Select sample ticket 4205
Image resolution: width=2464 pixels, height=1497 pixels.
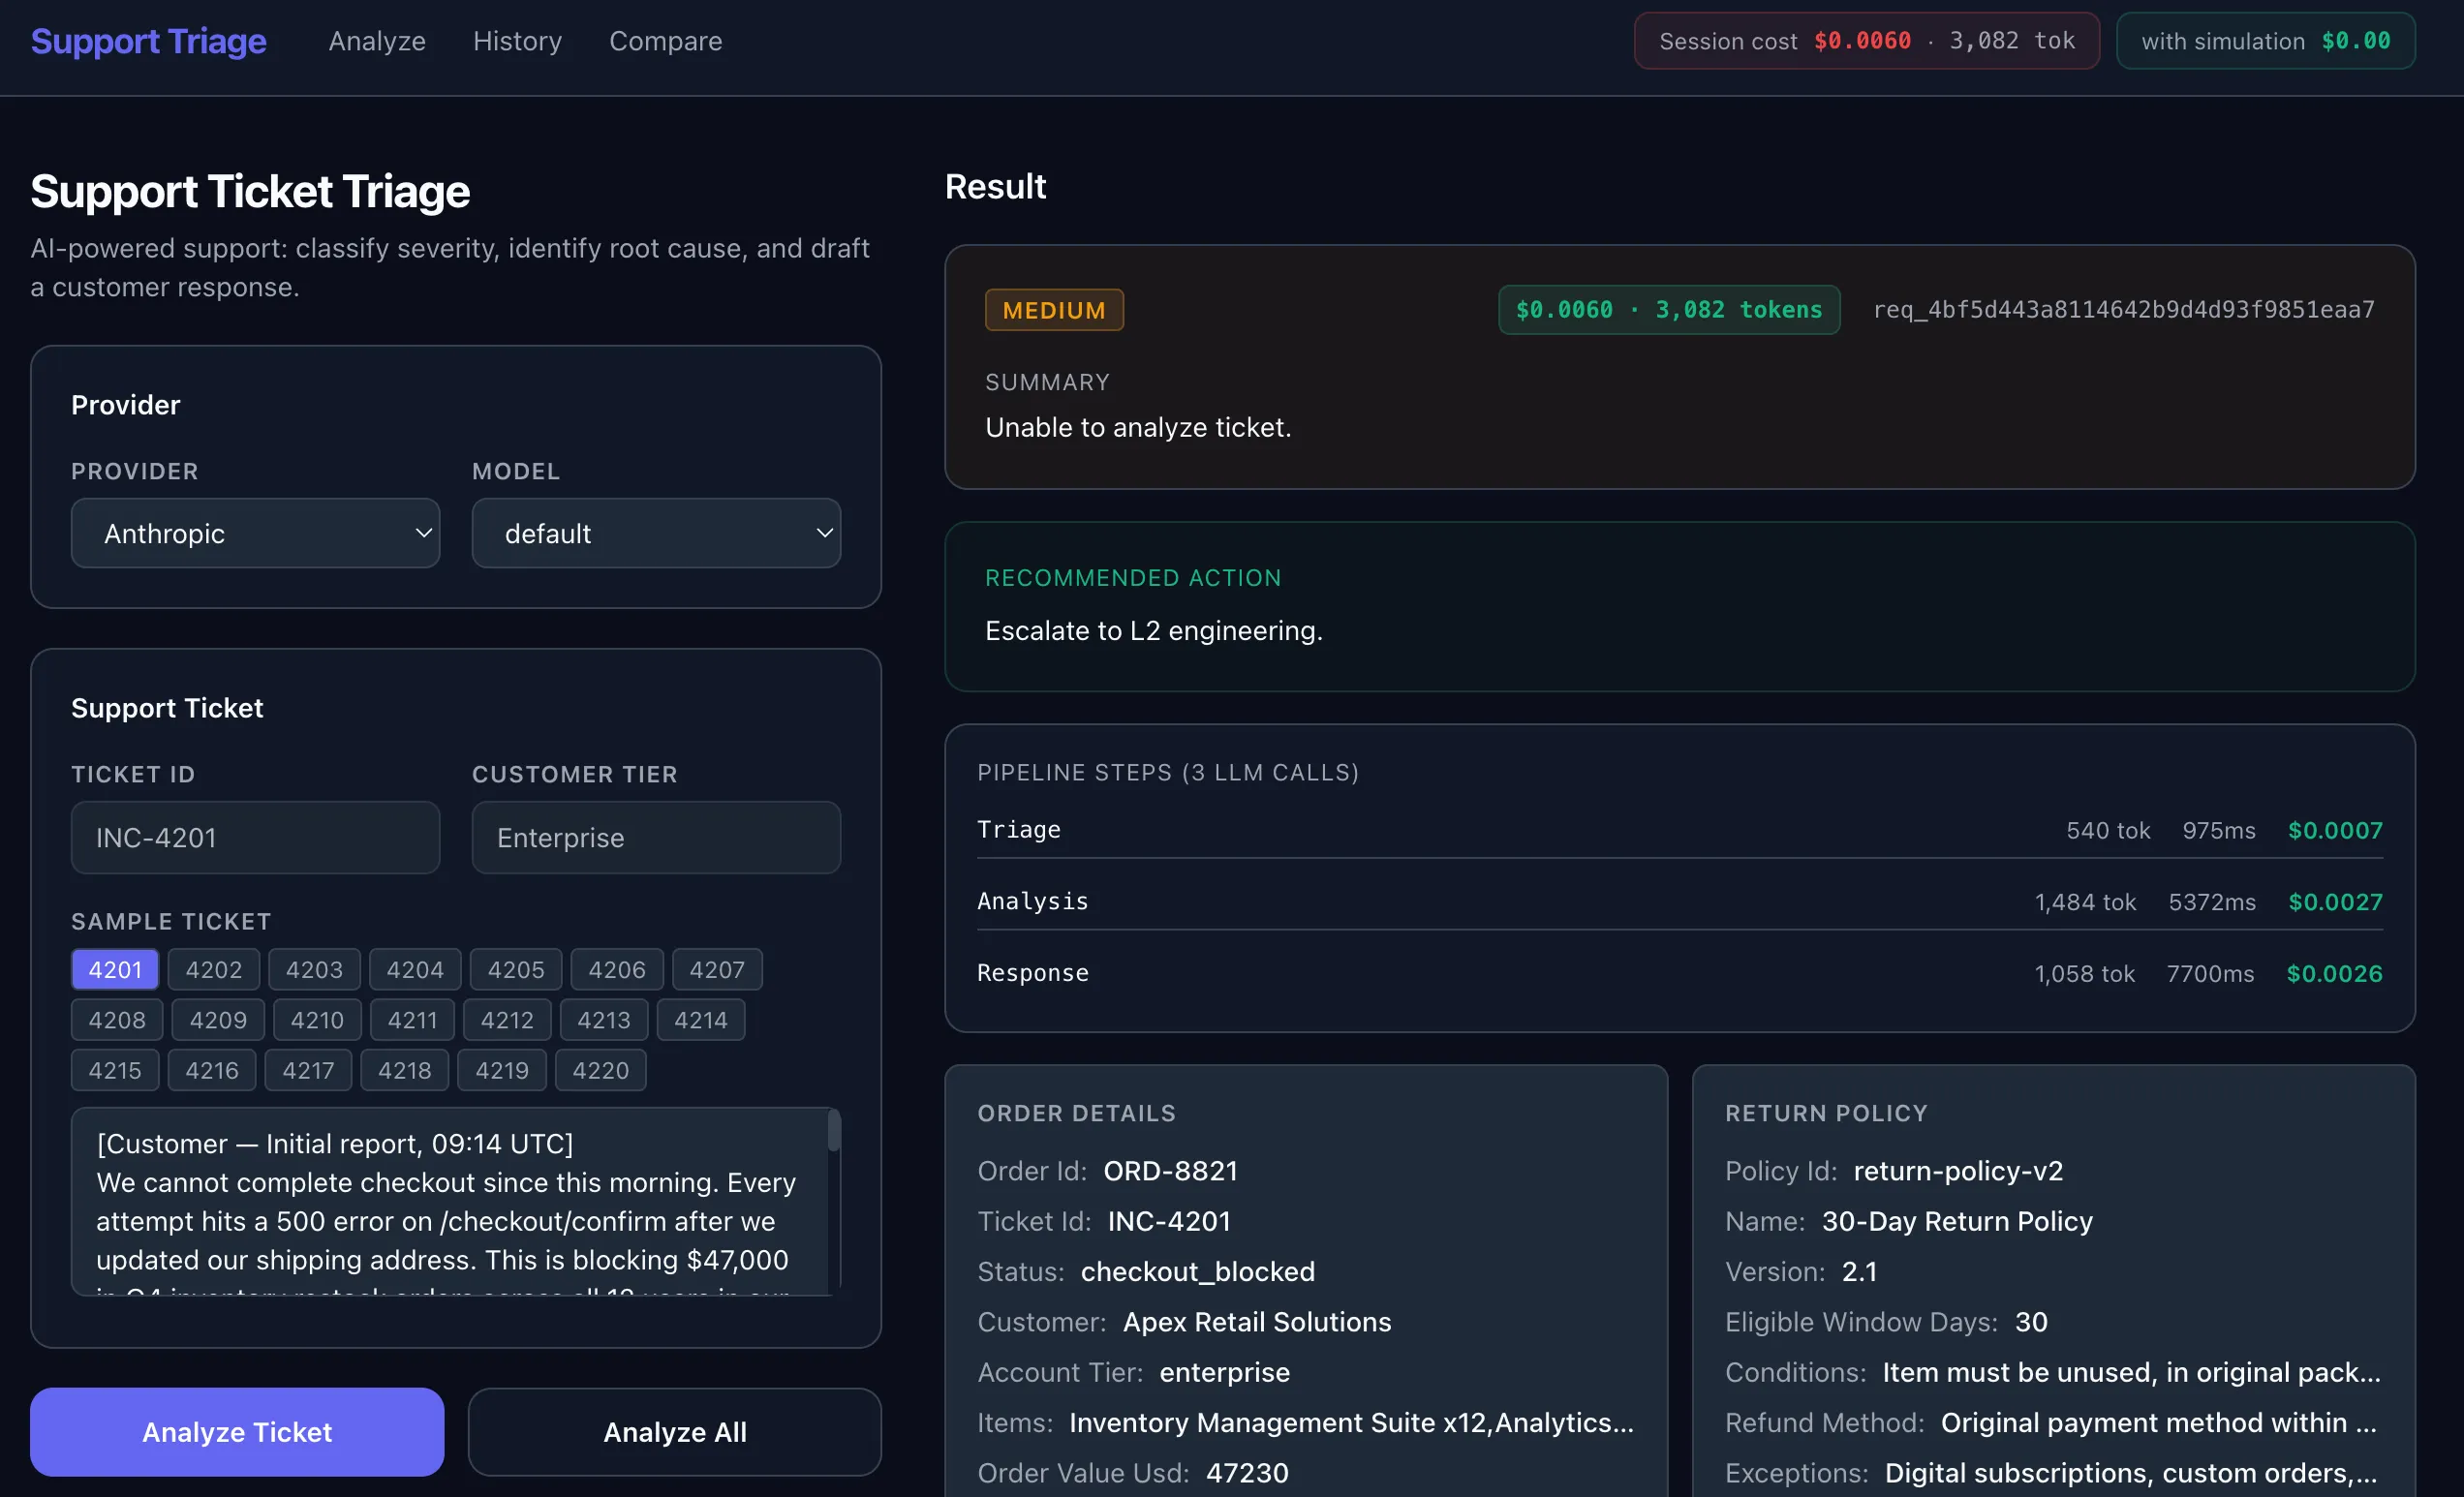(515, 969)
